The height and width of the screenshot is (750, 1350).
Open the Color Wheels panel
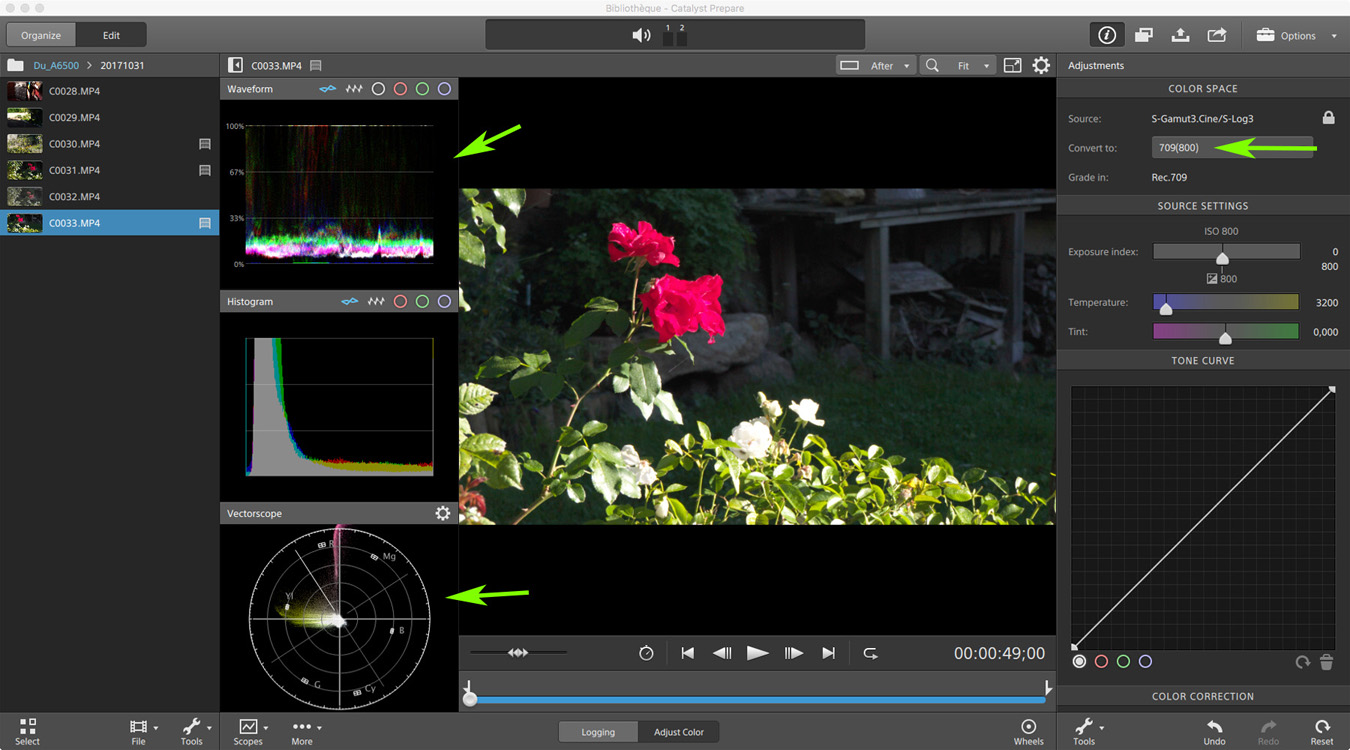point(1028,731)
